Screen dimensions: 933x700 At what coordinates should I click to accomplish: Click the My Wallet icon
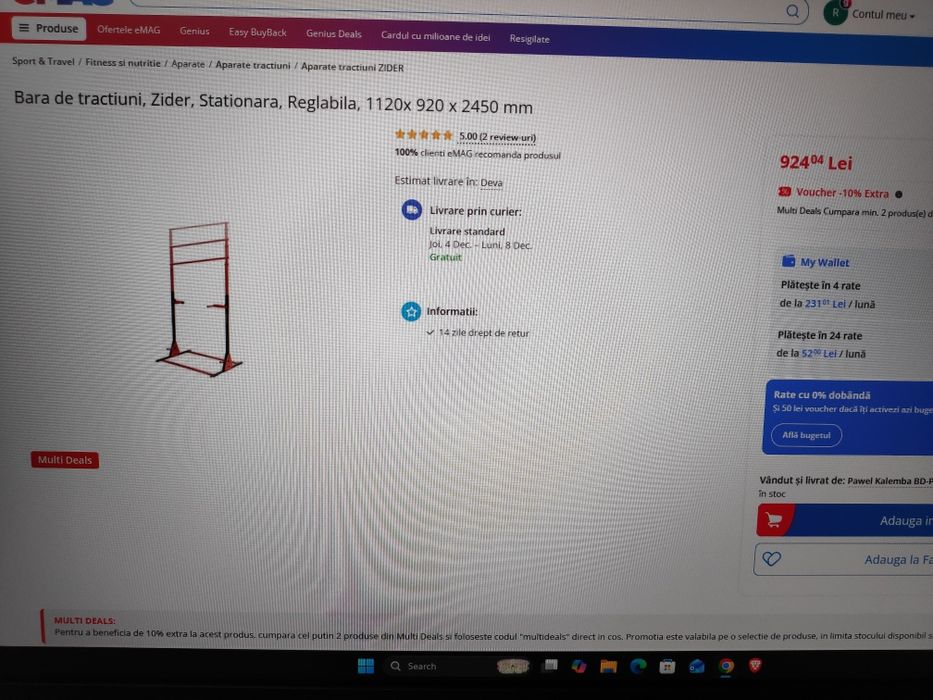[x=788, y=261]
